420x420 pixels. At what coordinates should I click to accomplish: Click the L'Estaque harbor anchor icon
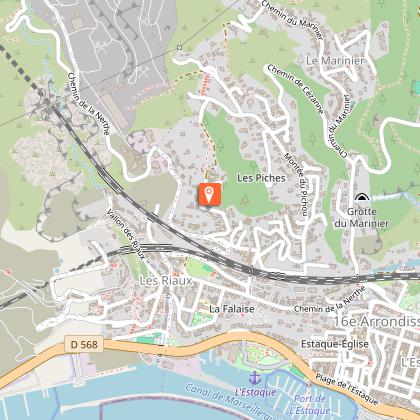point(255,378)
